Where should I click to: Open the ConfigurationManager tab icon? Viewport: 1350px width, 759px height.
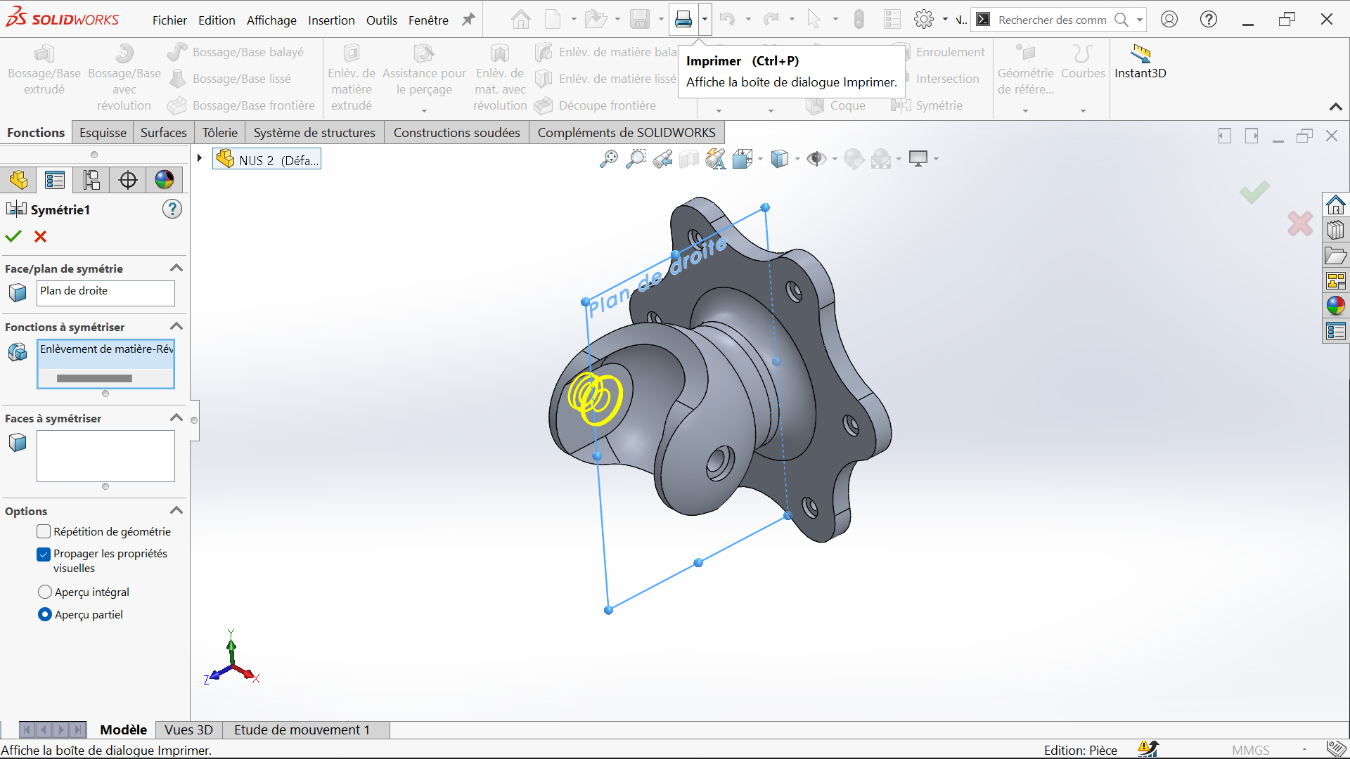tap(91, 180)
